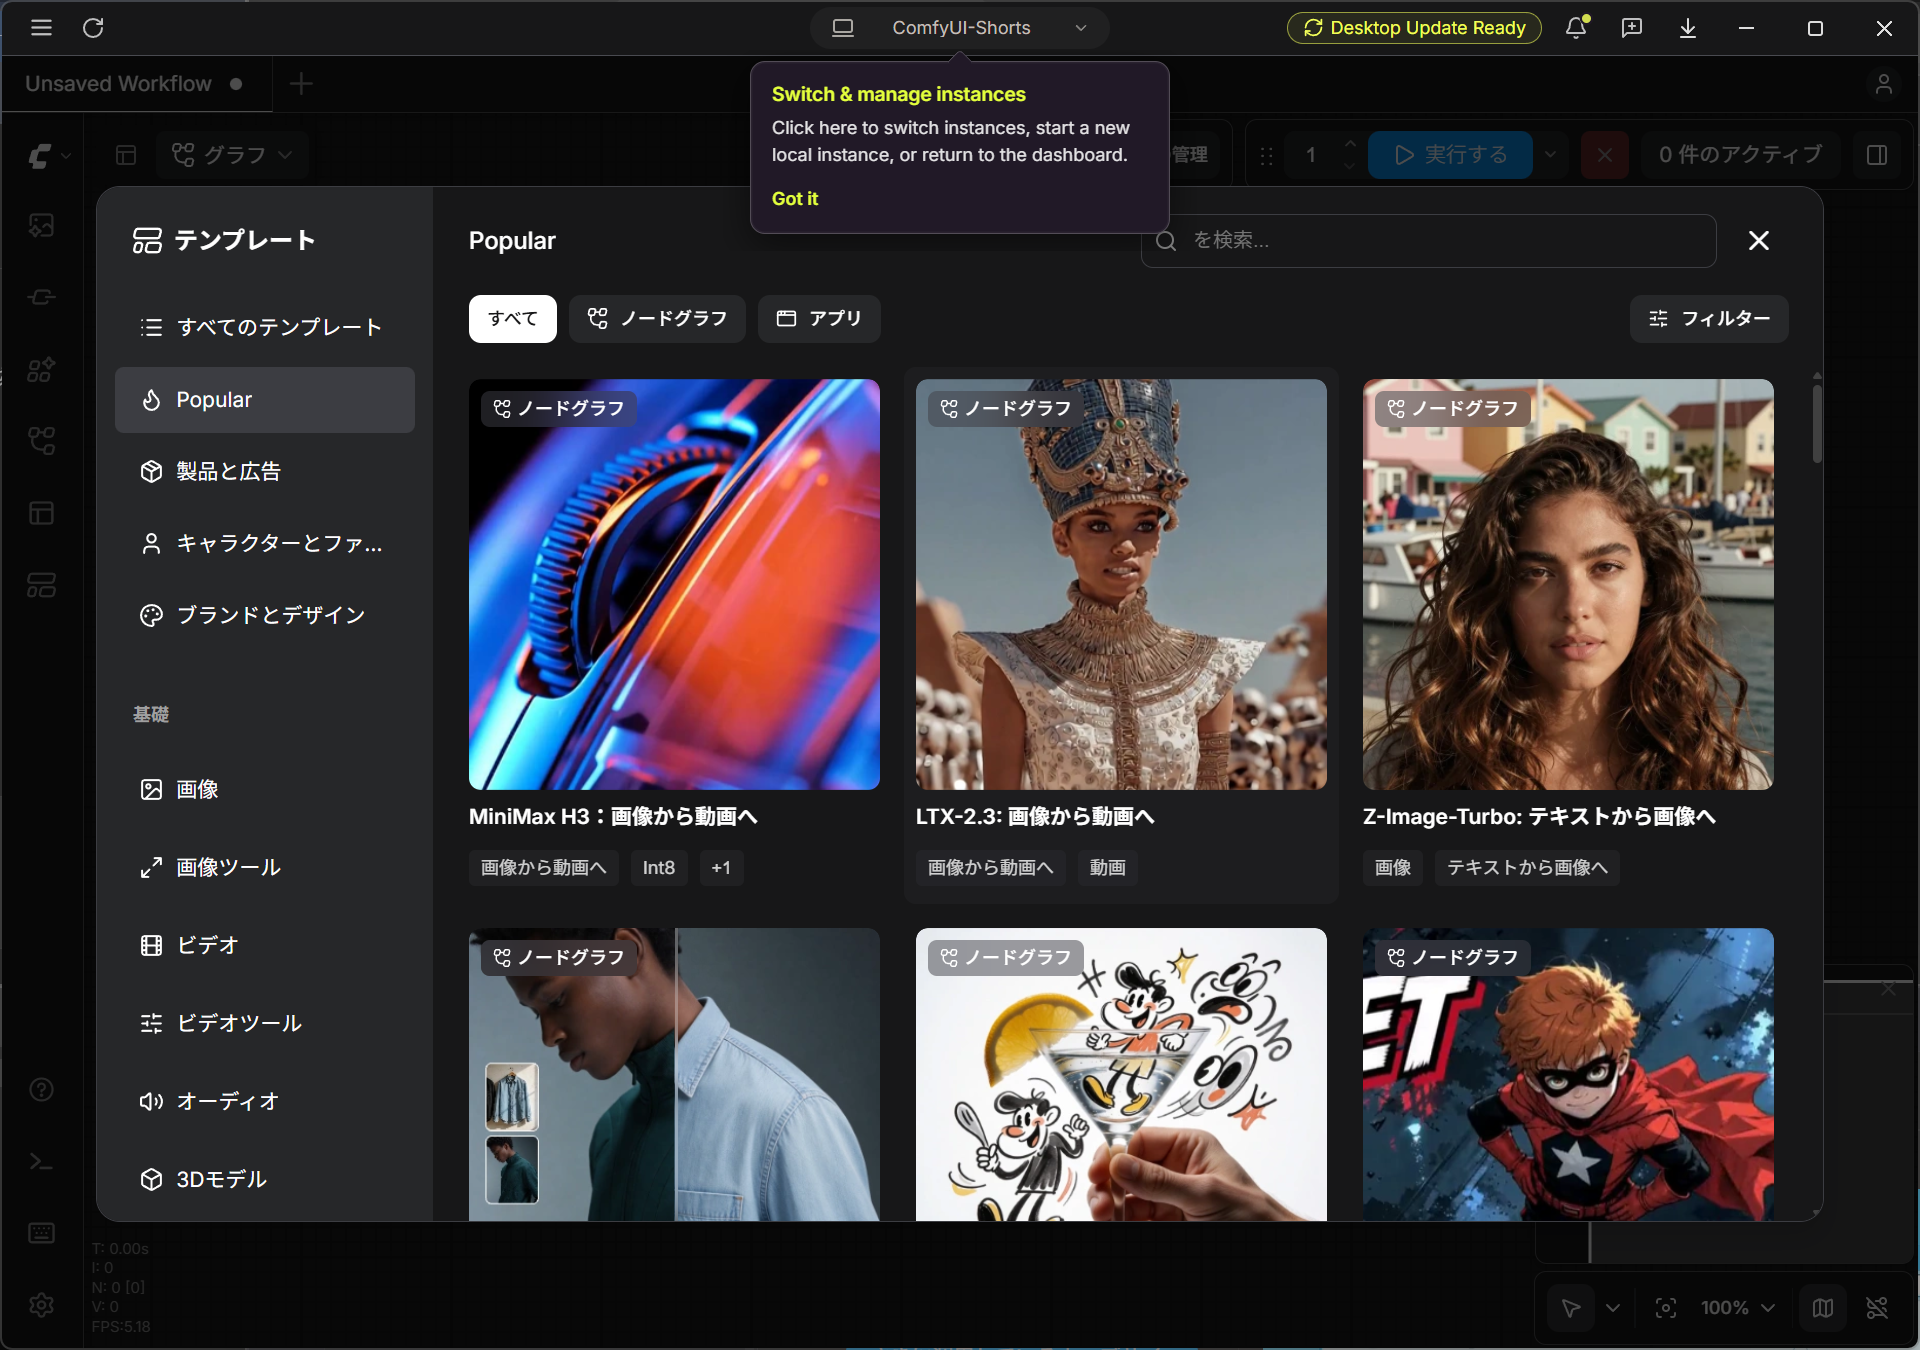This screenshot has width=1920, height=1350.
Task: Click the template search input field
Action: tap(1429, 241)
